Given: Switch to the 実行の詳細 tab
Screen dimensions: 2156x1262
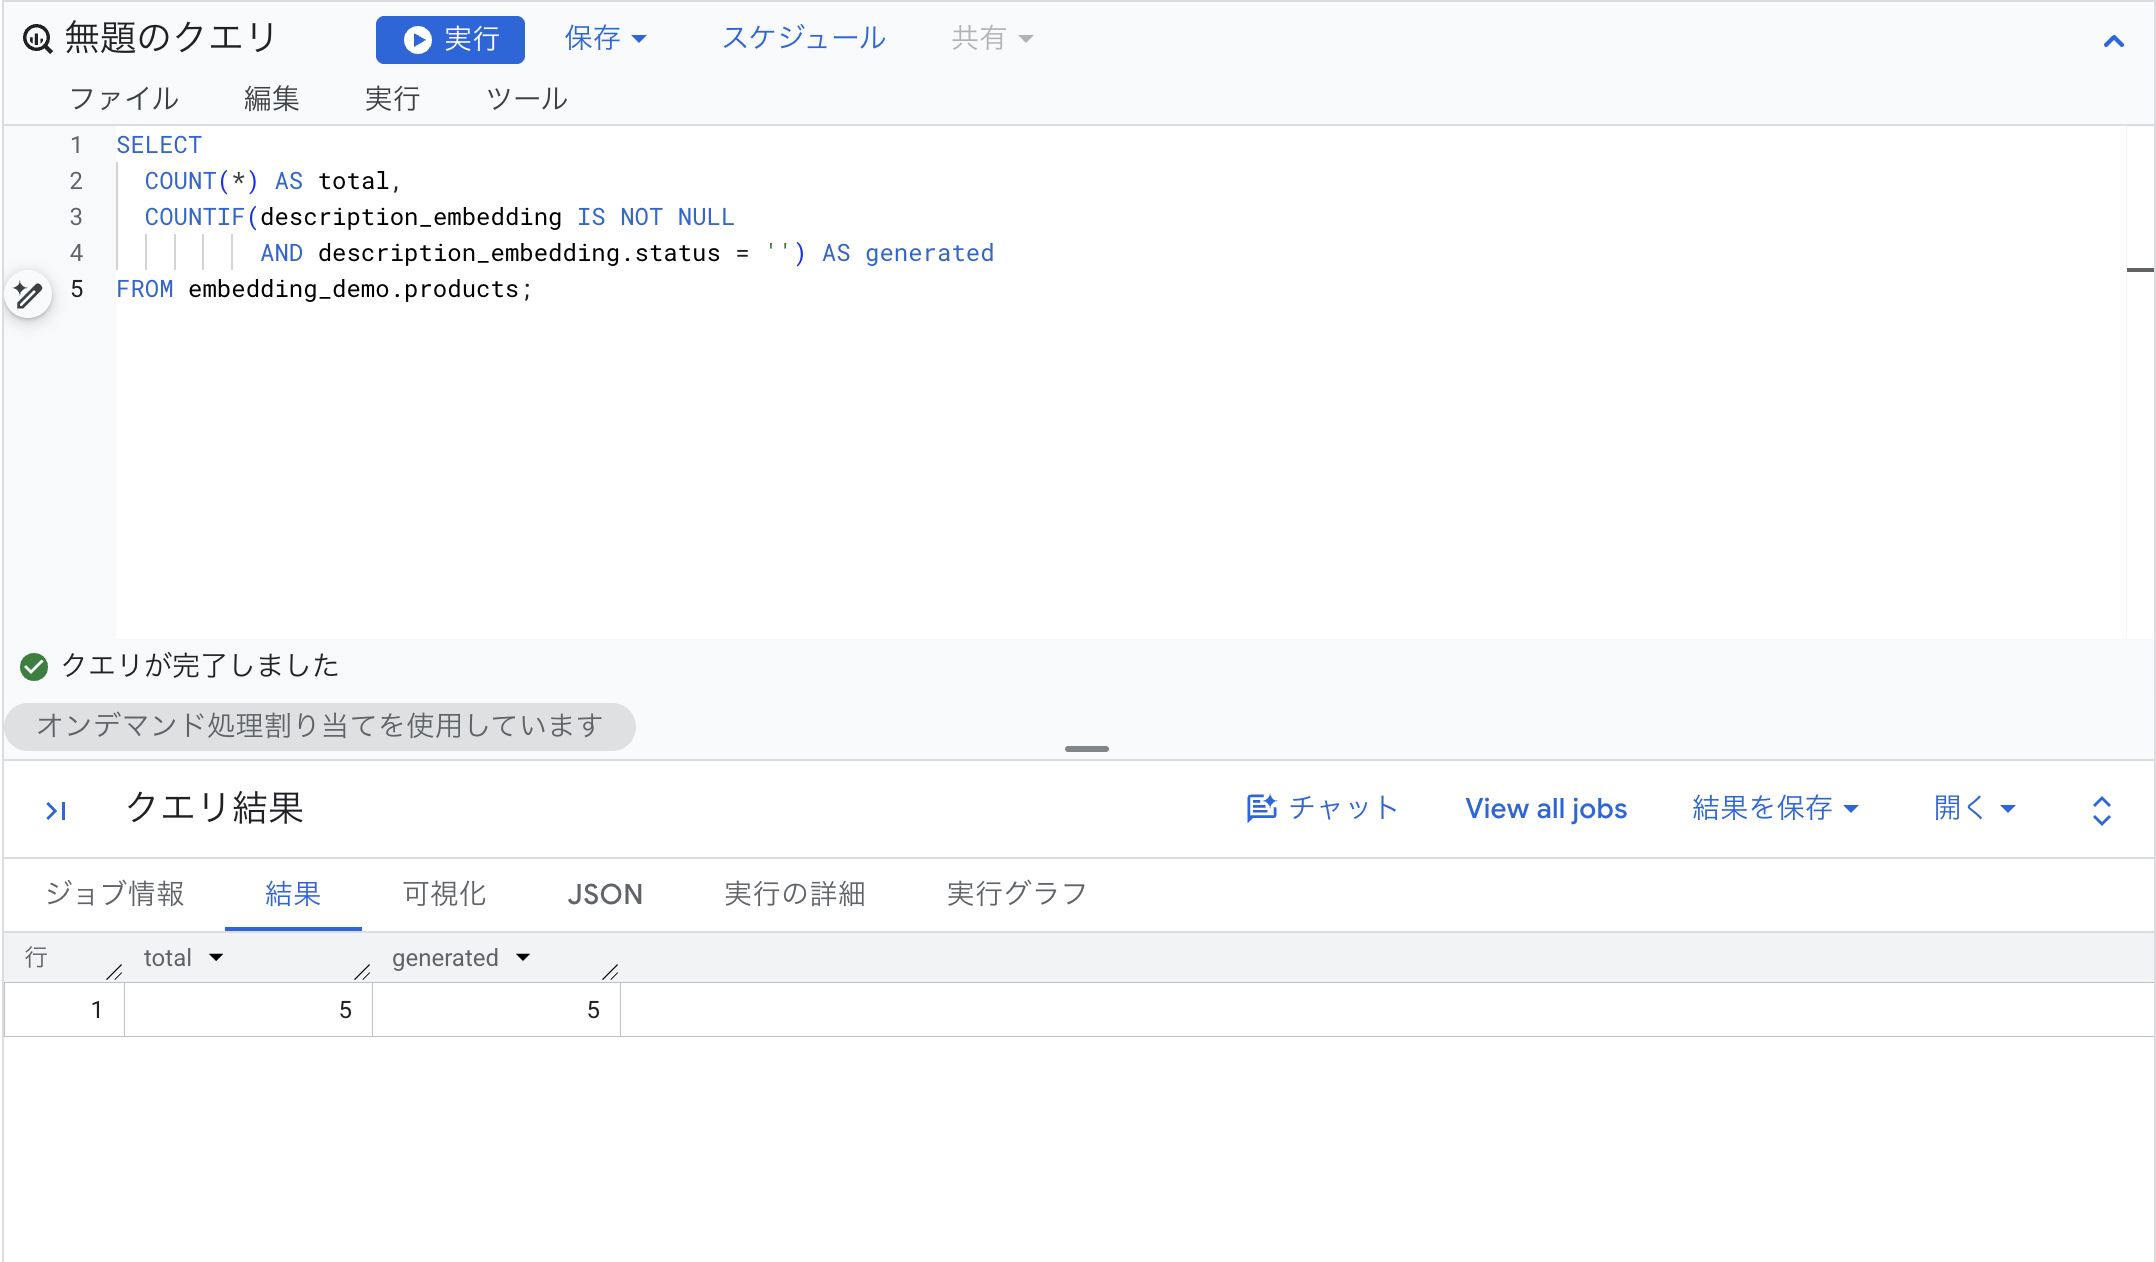Looking at the screenshot, I should [794, 893].
